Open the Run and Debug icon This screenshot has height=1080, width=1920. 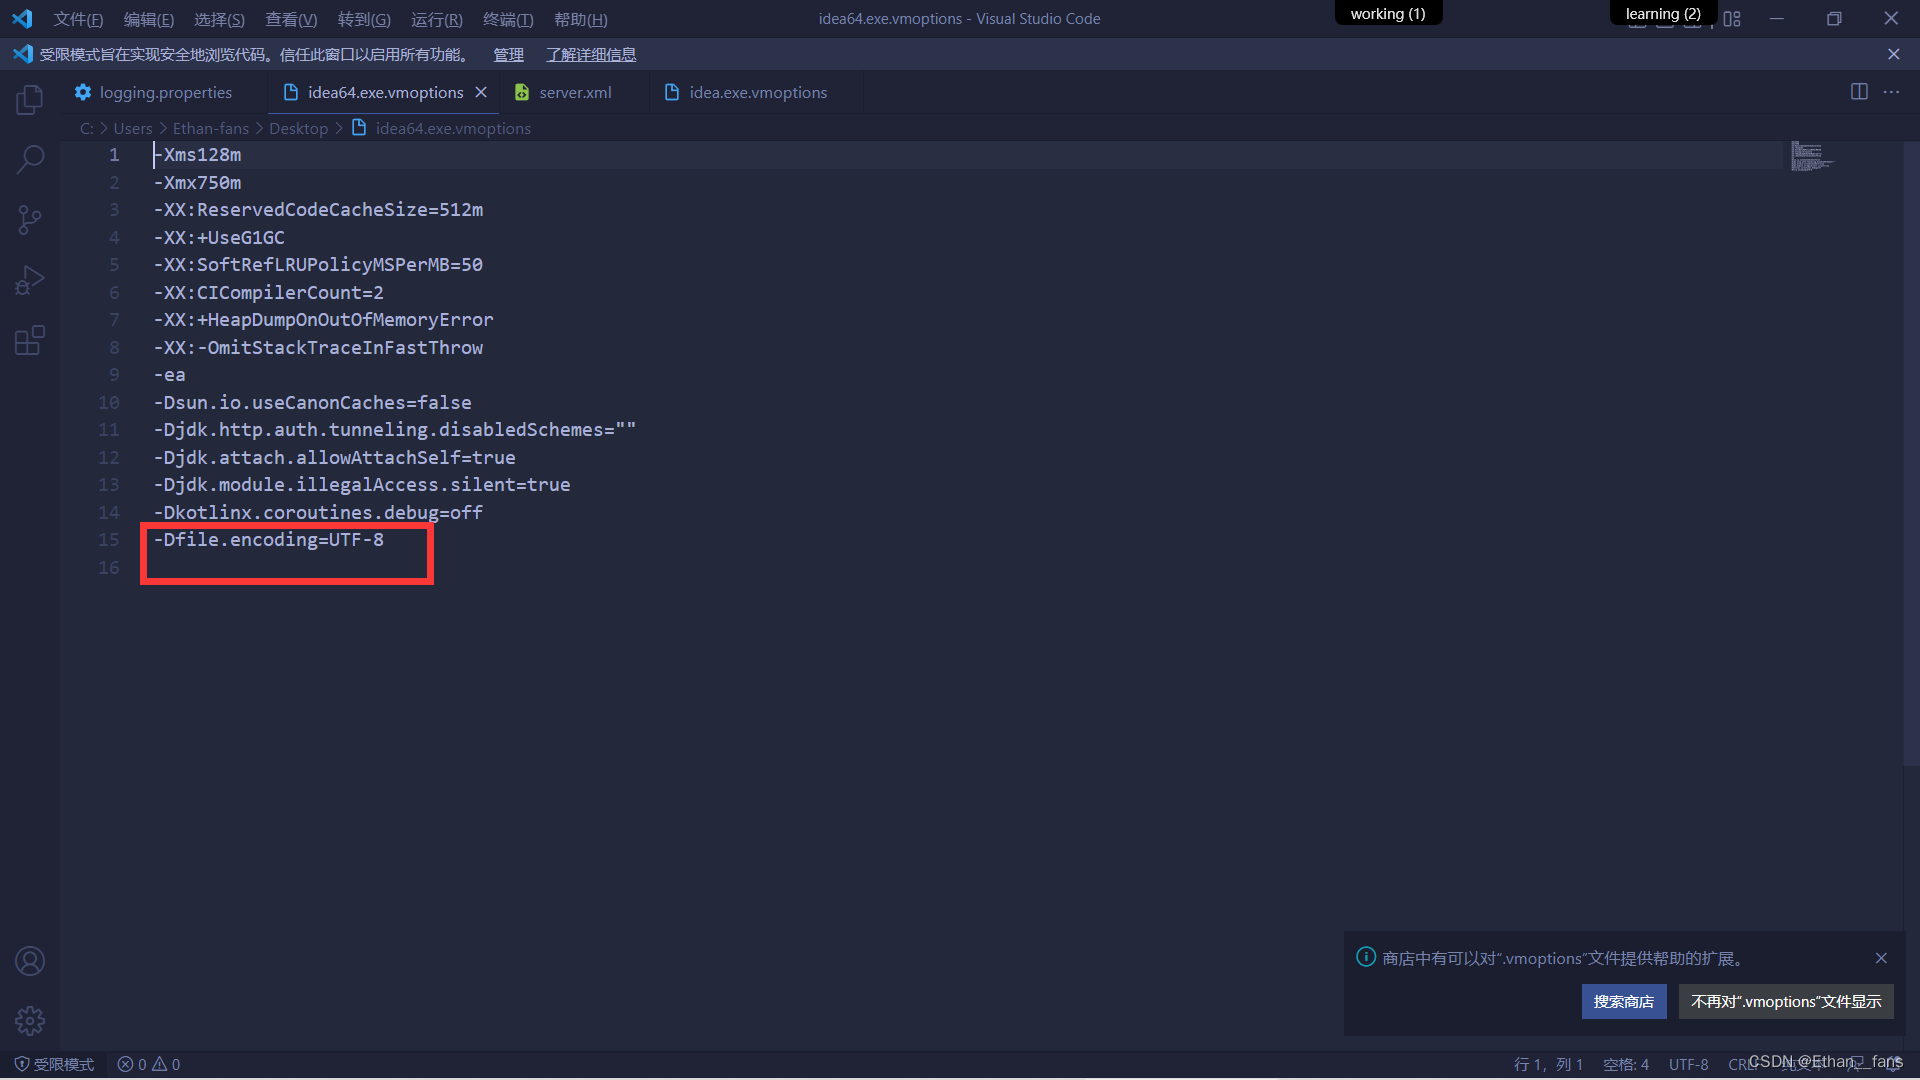[x=29, y=280]
